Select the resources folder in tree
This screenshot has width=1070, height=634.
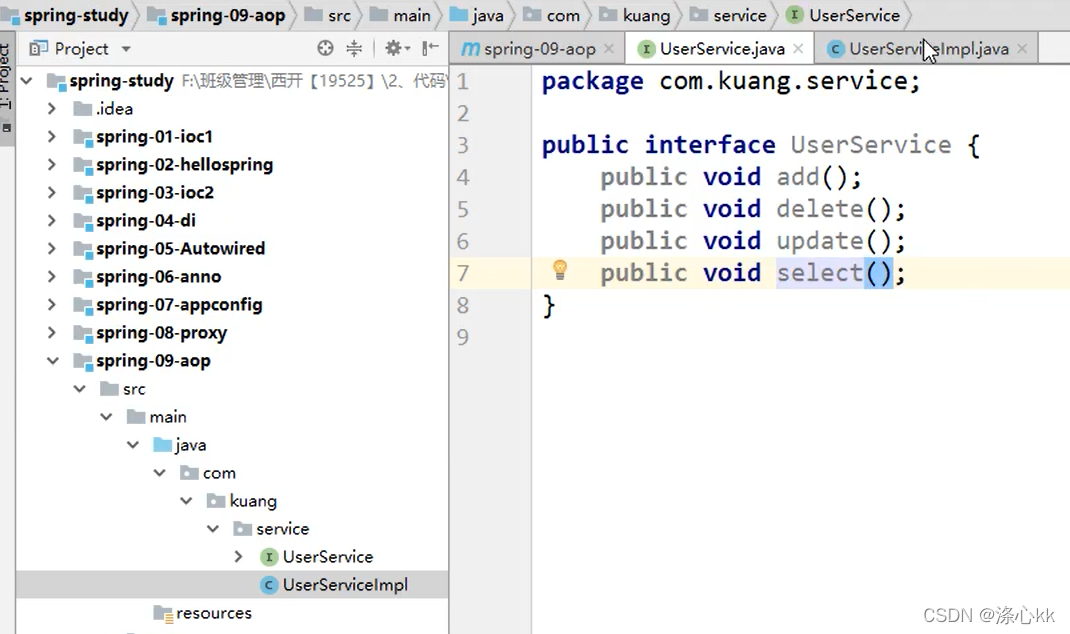coord(213,613)
